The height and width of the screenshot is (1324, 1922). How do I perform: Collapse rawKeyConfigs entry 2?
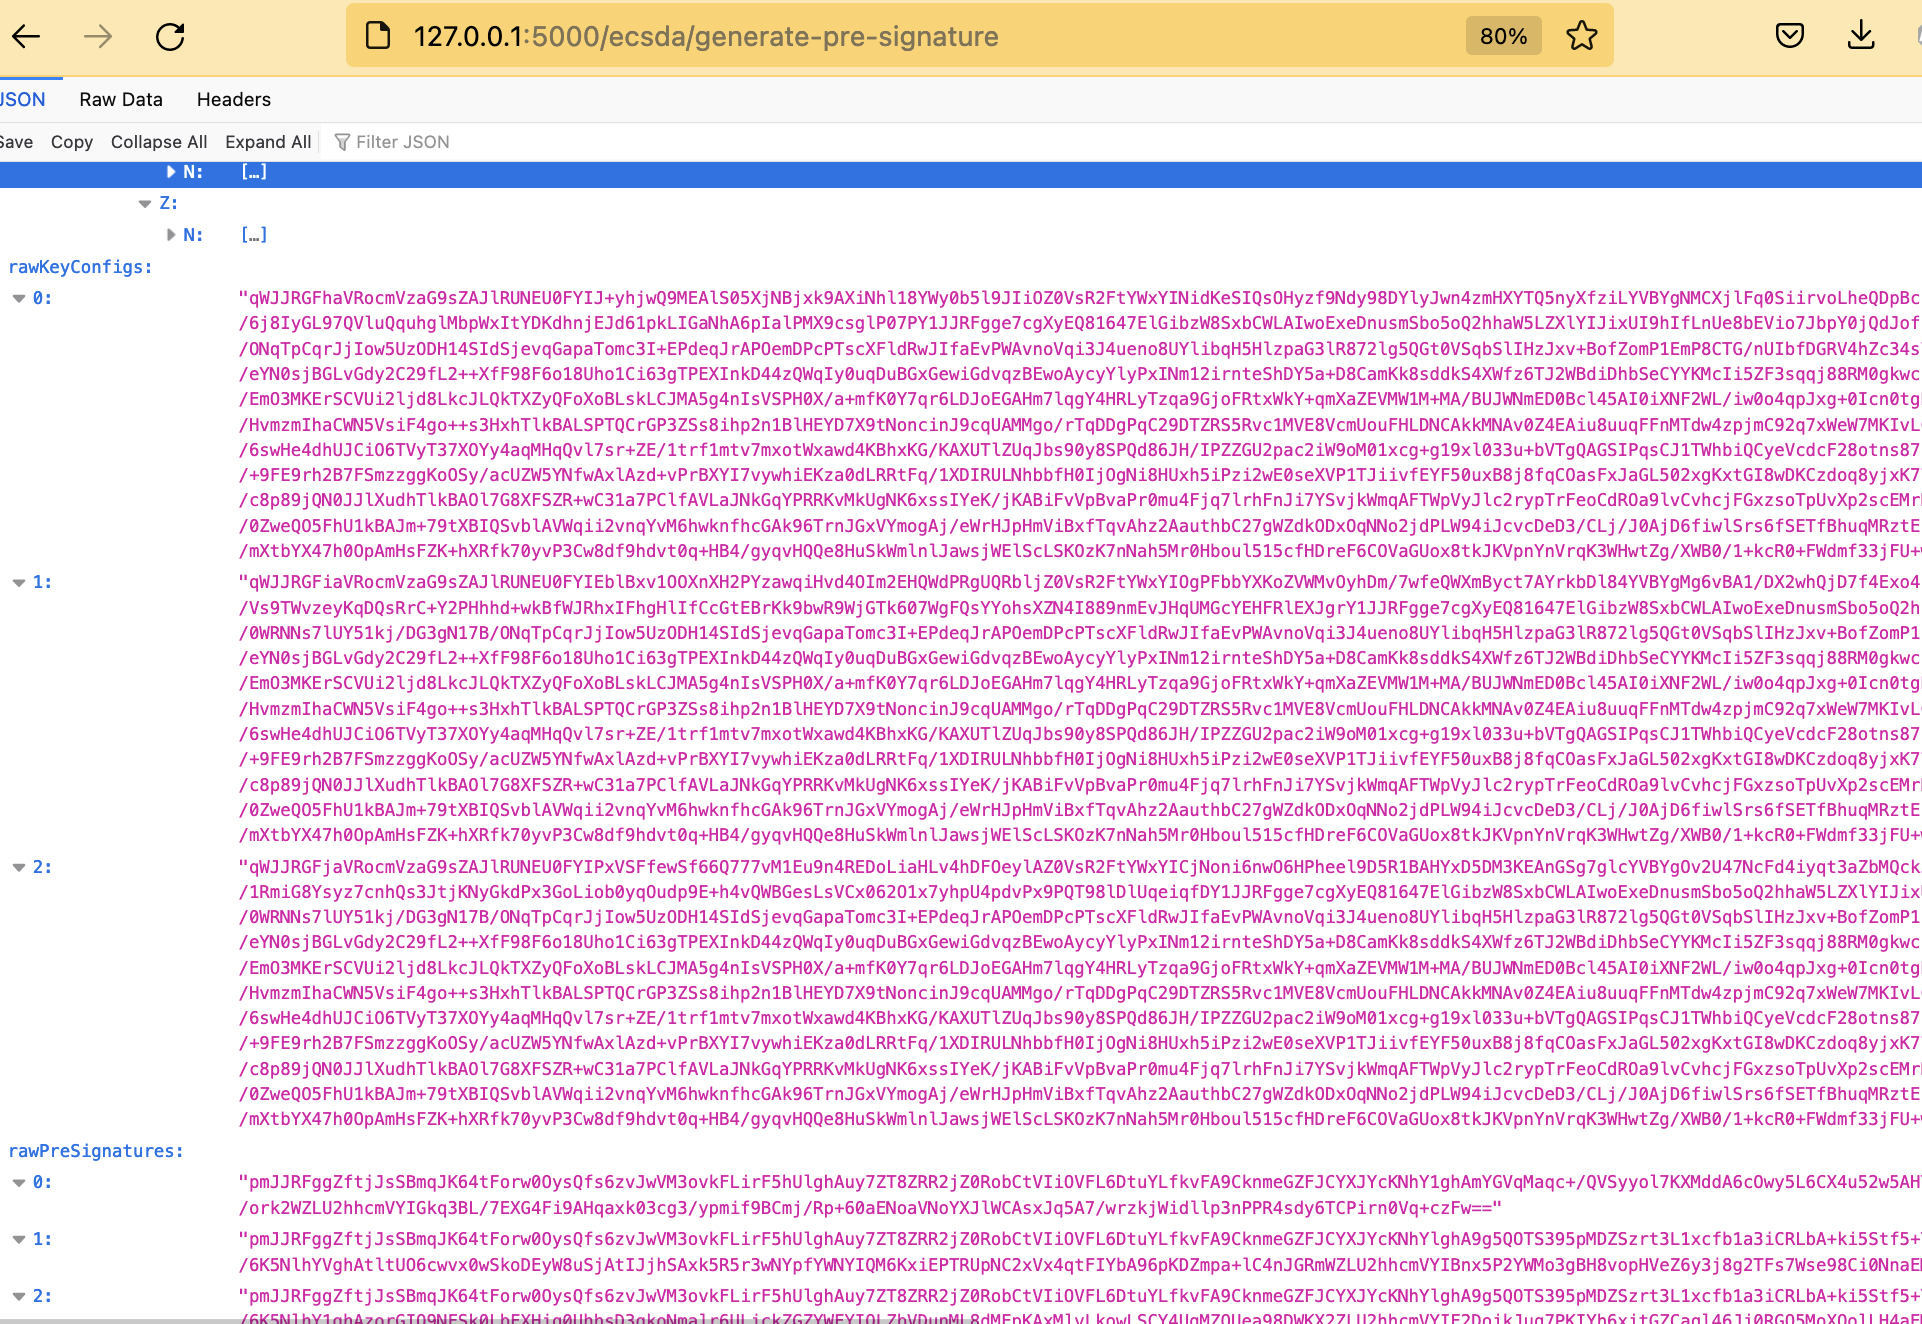pyautogui.click(x=19, y=867)
